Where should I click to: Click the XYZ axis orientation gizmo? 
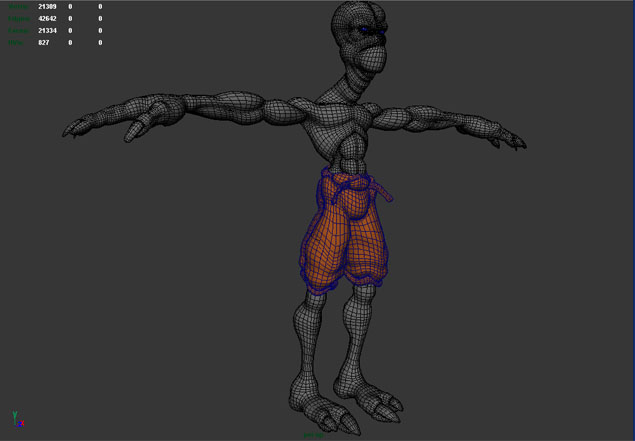(16, 417)
